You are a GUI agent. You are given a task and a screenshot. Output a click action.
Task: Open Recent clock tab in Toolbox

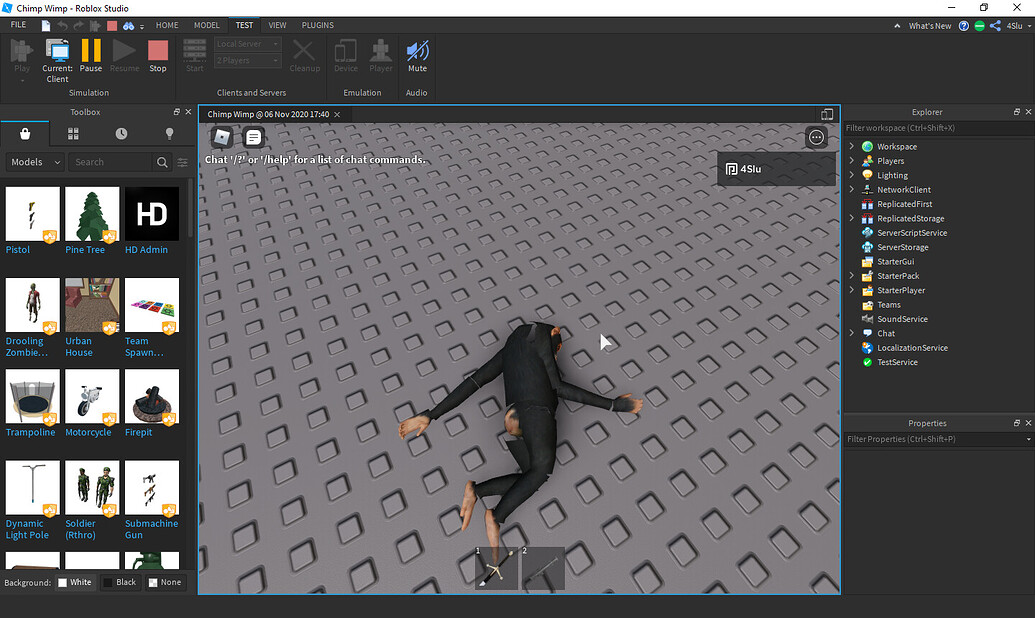(x=121, y=134)
